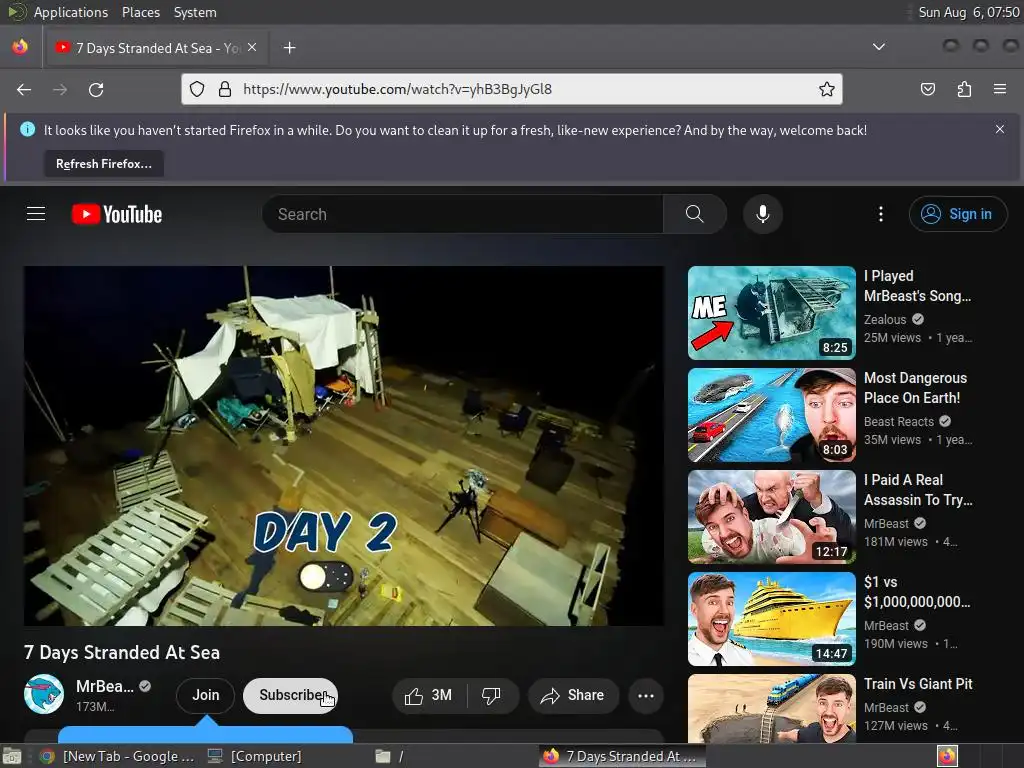Click the video player frame
Screen dimensions: 1024x768
click(x=344, y=445)
